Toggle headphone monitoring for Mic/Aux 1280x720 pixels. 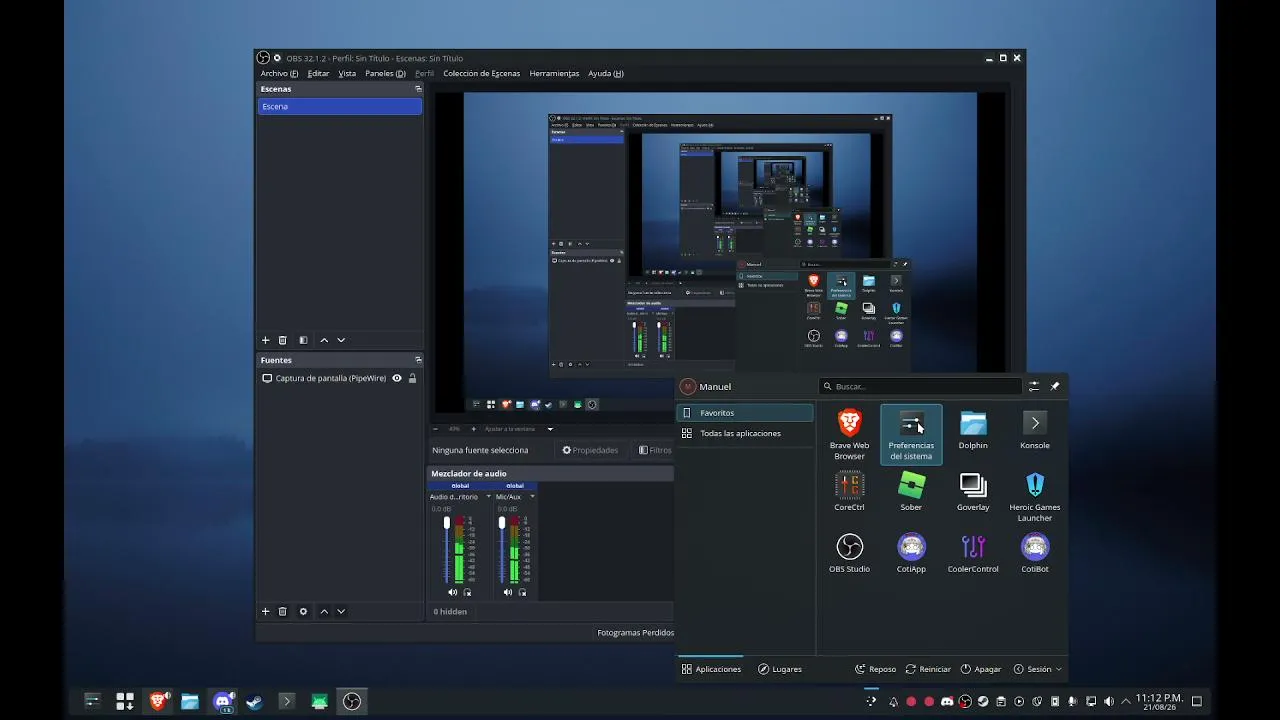522,592
